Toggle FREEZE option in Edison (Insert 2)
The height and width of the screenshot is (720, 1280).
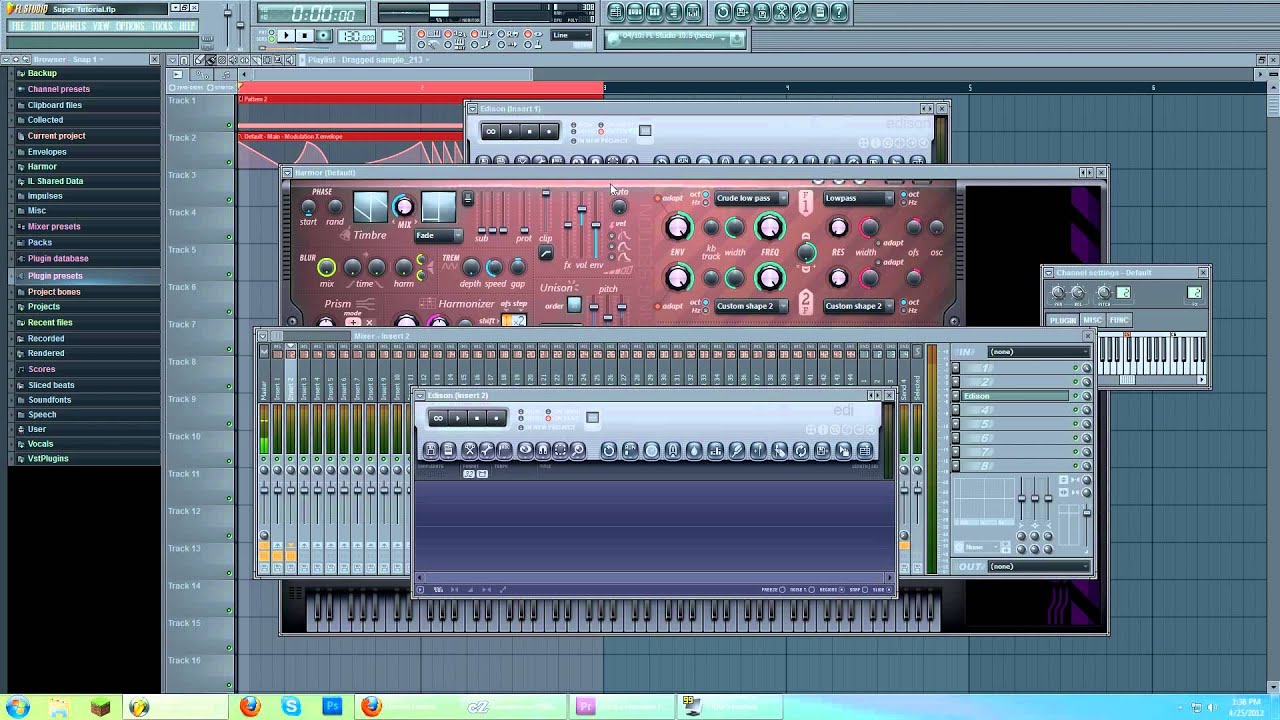782,590
